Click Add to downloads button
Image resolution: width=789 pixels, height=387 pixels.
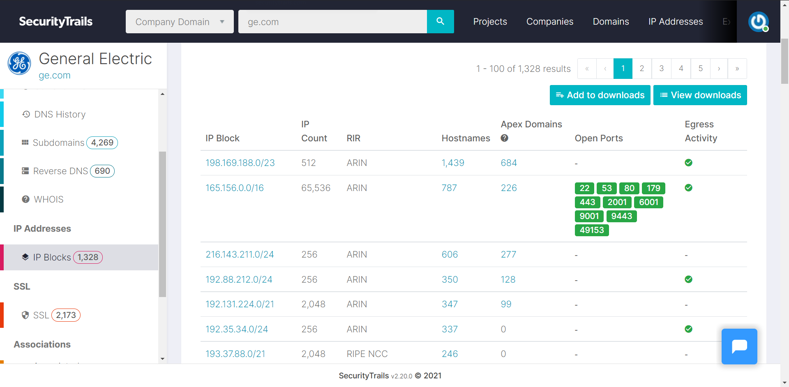tap(600, 95)
